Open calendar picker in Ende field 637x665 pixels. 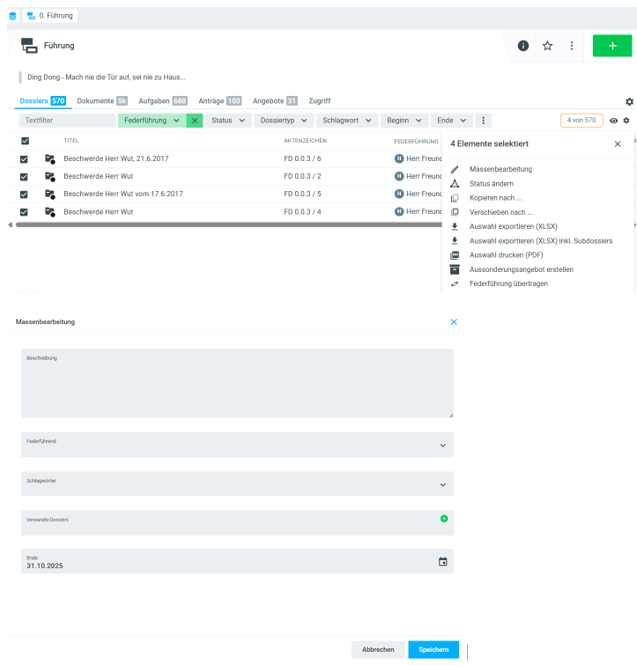point(443,561)
